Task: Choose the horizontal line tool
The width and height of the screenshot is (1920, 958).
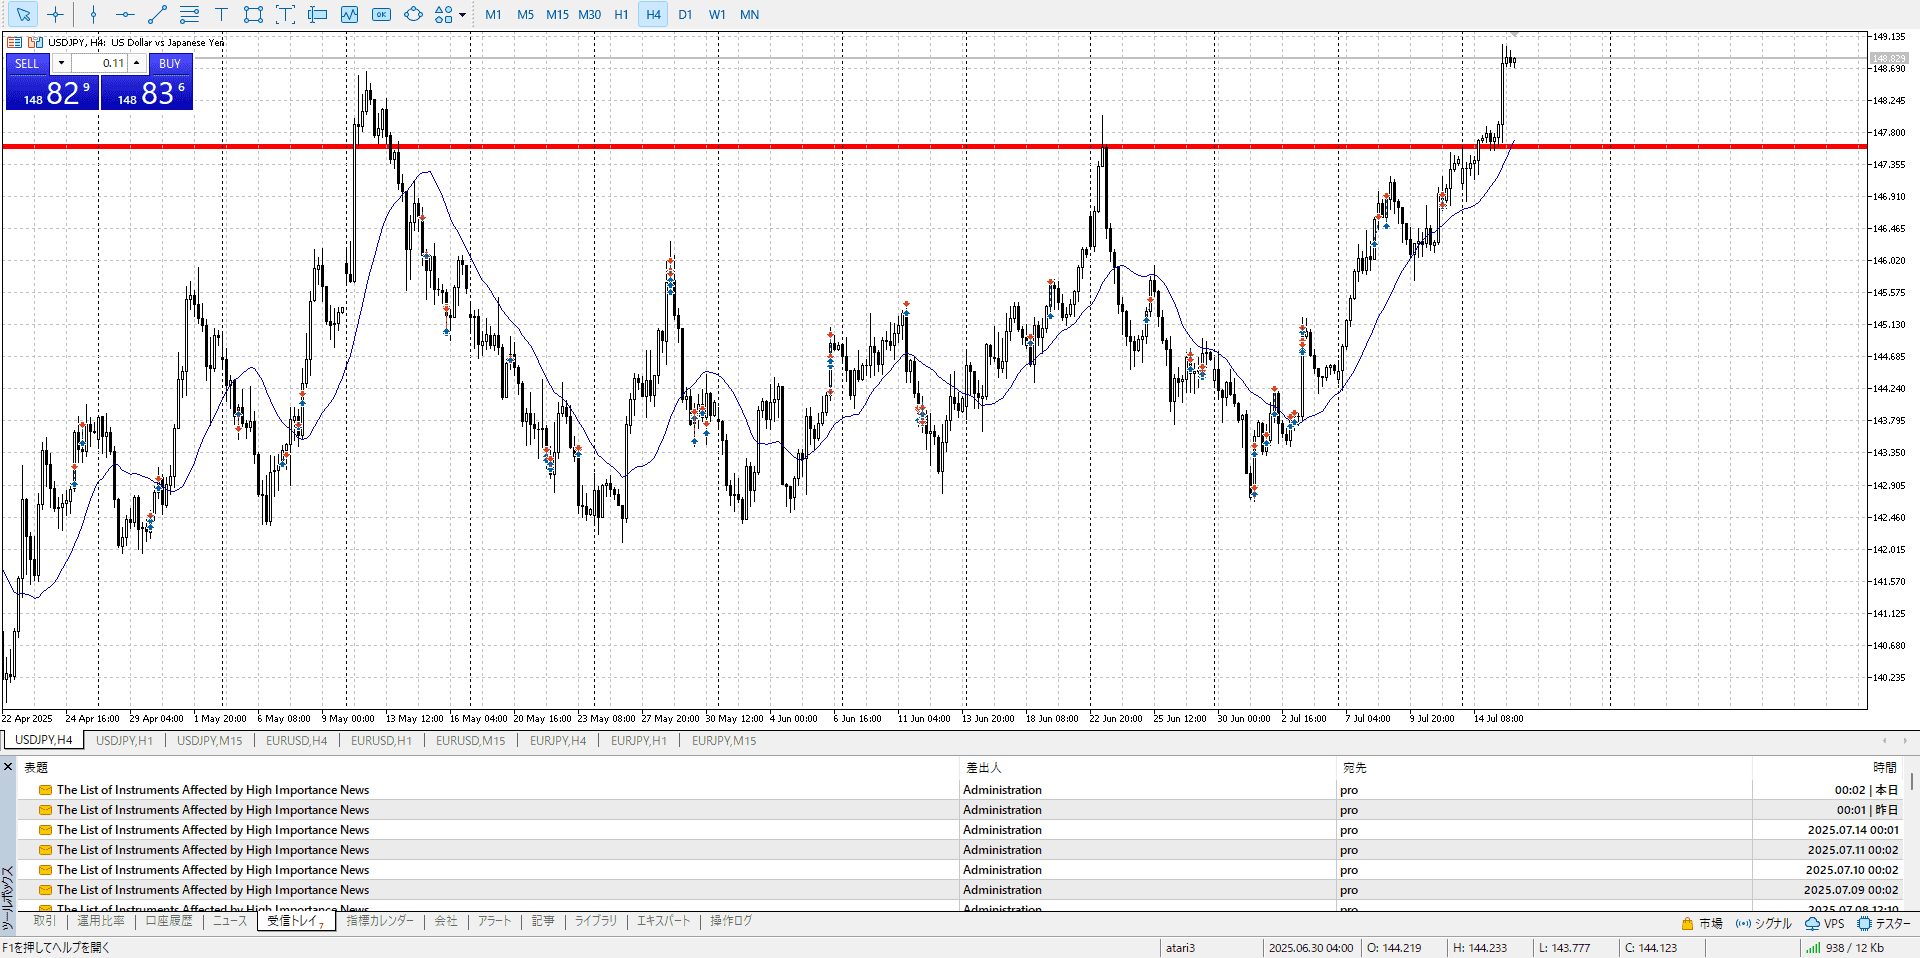Action: [x=125, y=15]
